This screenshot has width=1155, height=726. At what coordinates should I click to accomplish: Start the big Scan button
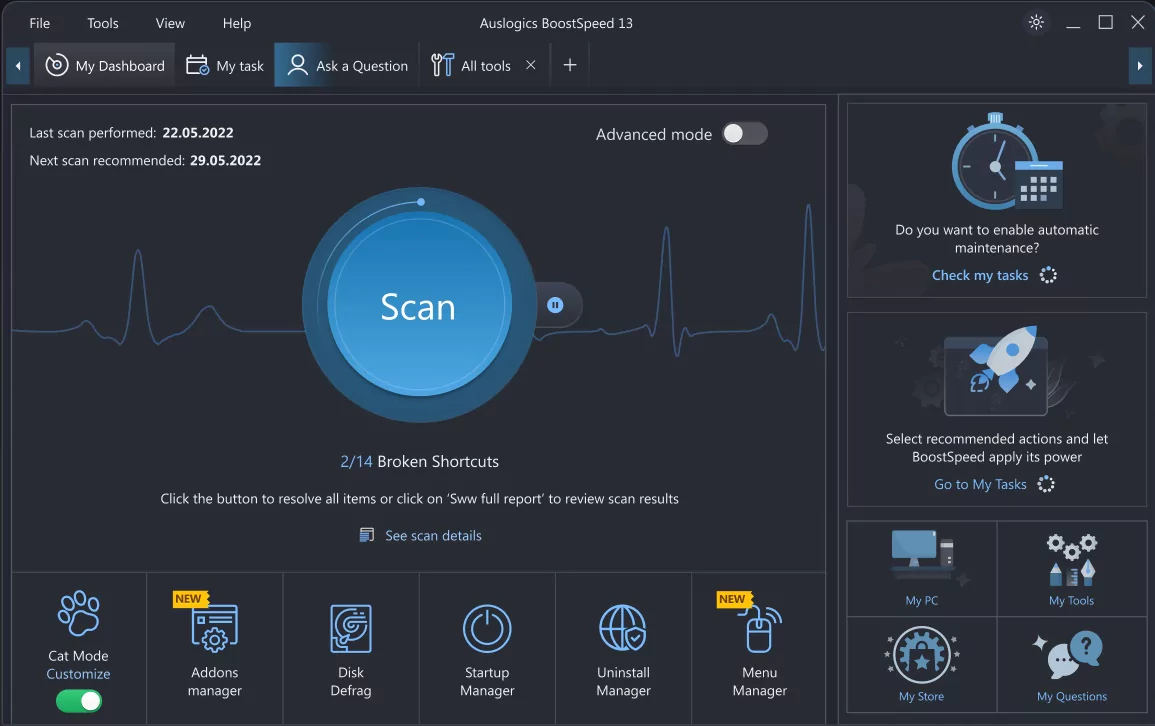(x=419, y=306)
